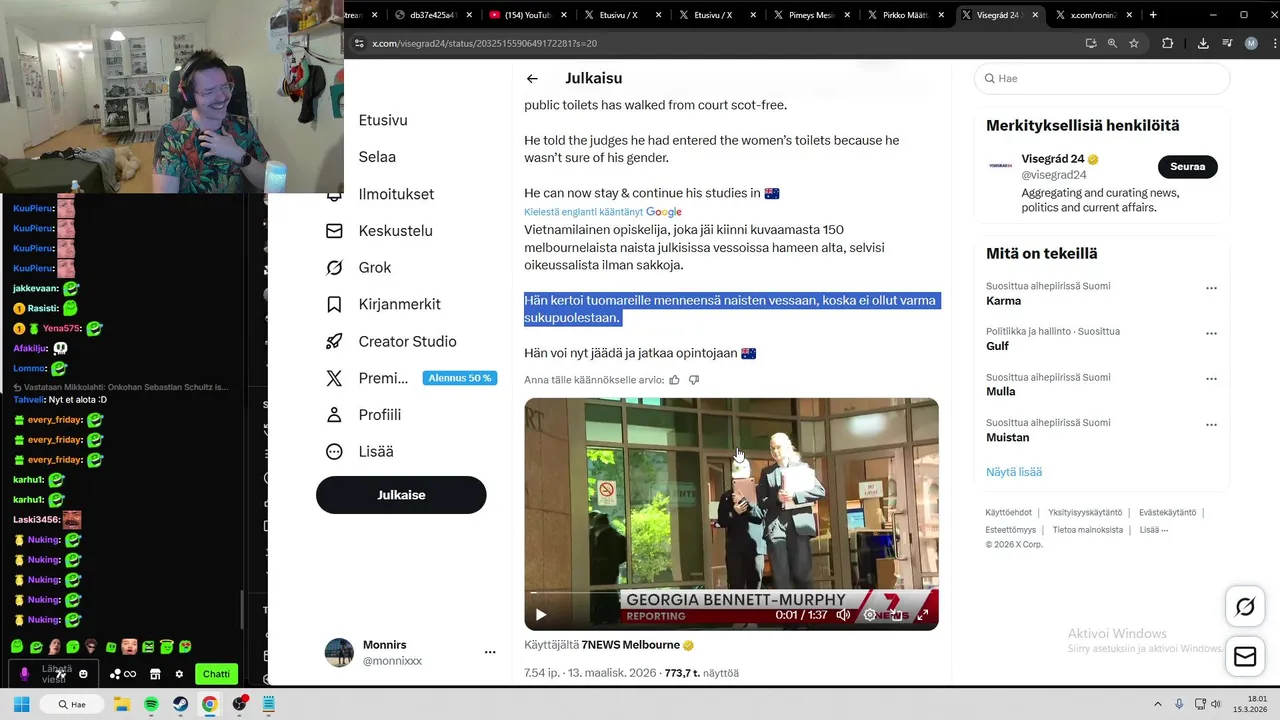The height and width of the screenshot is (720, 1280).
Task: Switch to the (154) YouTube tab
Action: coord(526,15)
